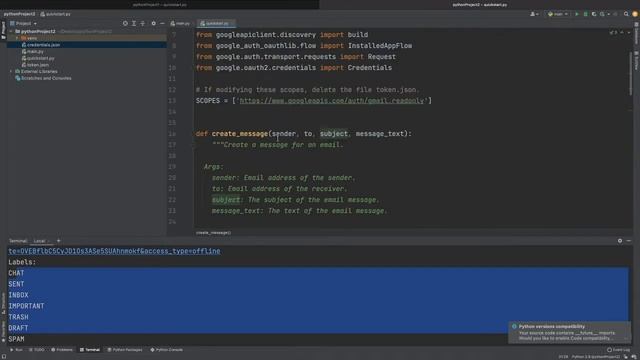
Task: Select the Terminal tool window tab
Action: click(x=90, y=350)
